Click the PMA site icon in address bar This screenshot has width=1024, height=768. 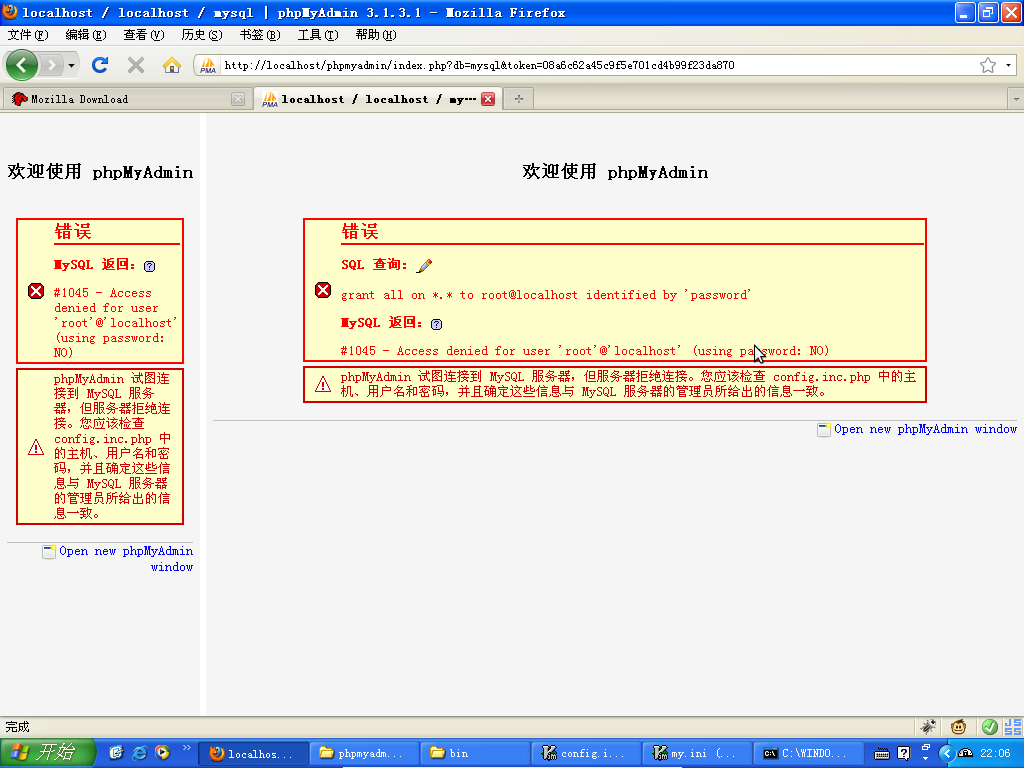pyautogui.click(x=208, y=65)
